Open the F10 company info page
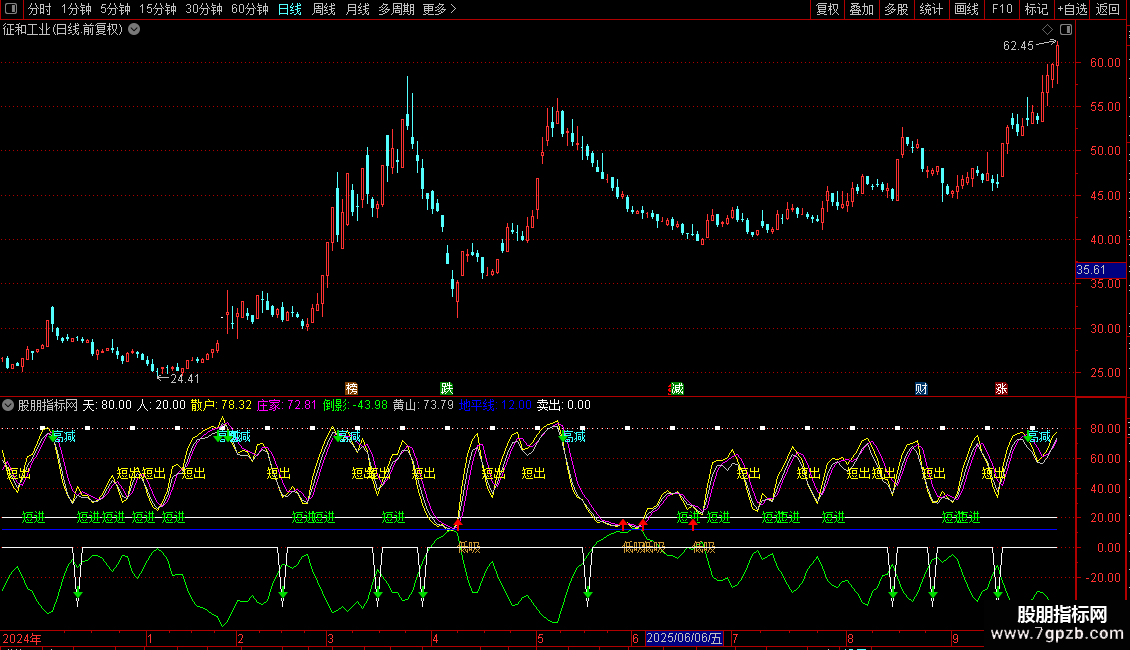1130x650 pixels. tap(1001, 9)
